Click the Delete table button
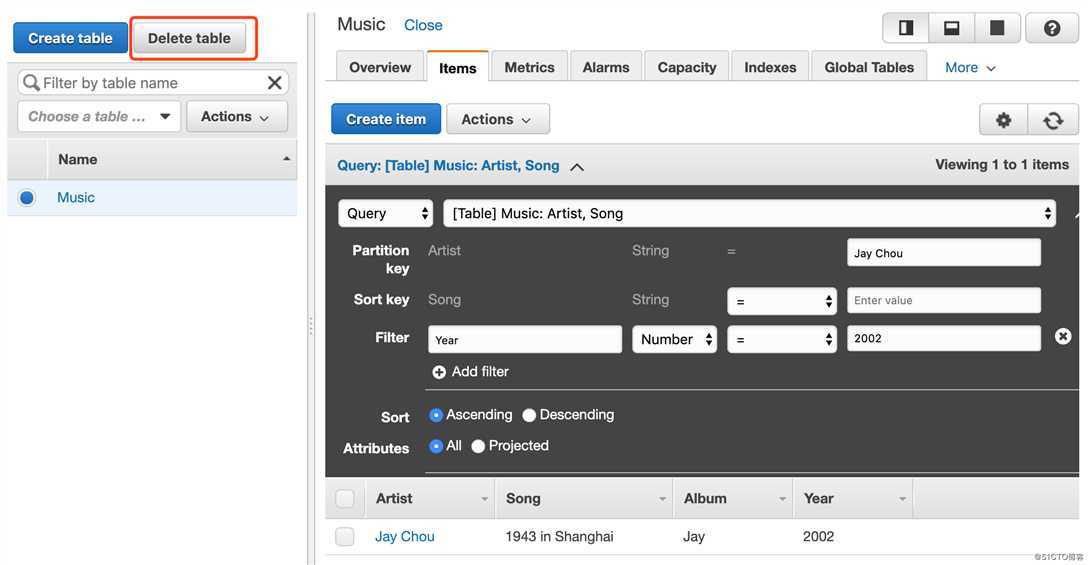1088x565 pixels. coord(189,38)
